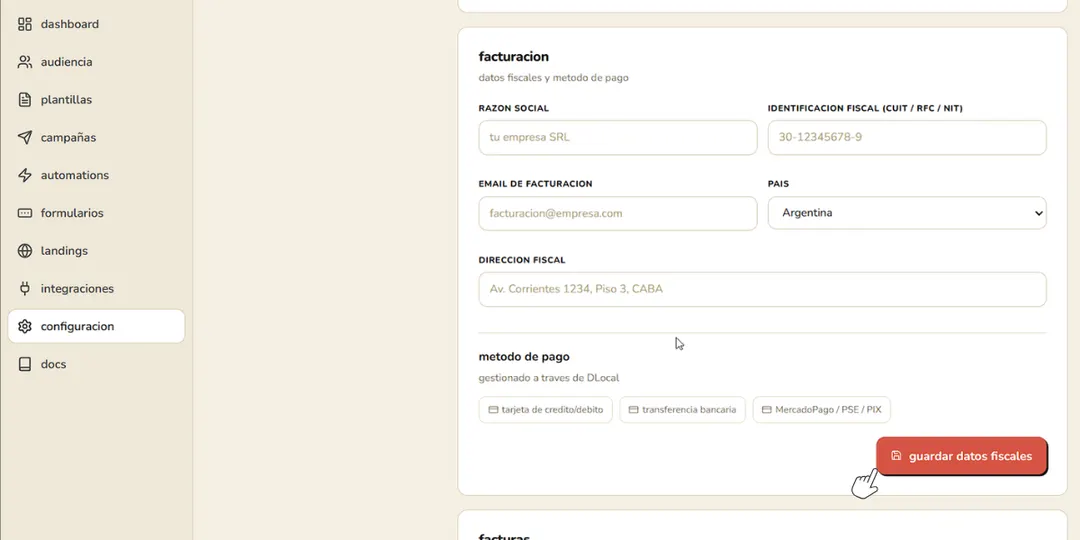
Task: Click the facturacion section heading
Action: 514,56
